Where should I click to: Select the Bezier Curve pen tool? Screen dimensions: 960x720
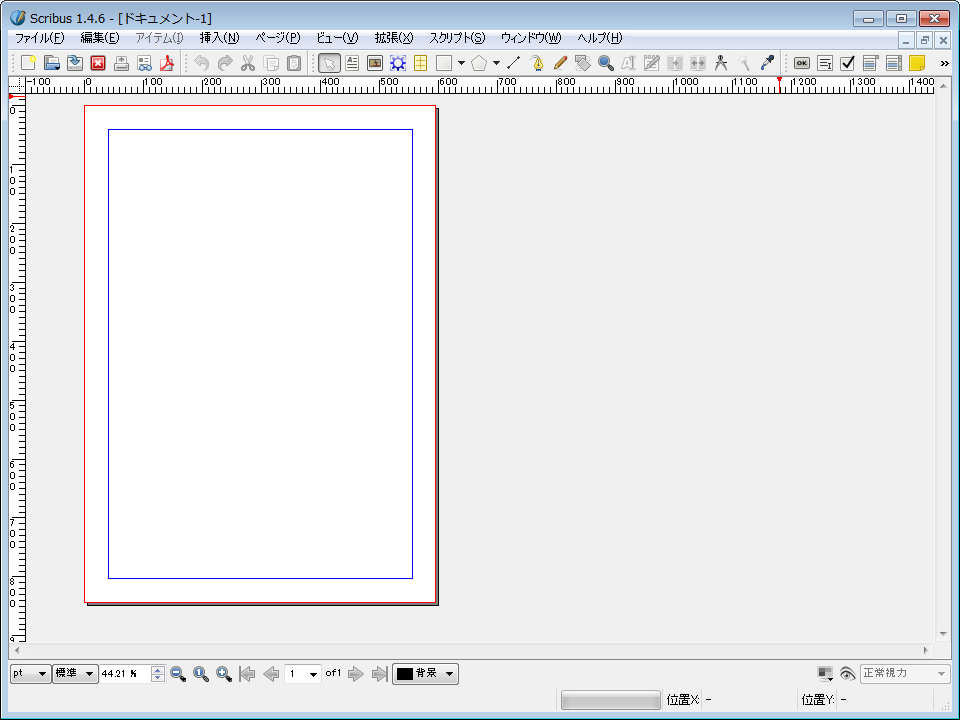537,63
